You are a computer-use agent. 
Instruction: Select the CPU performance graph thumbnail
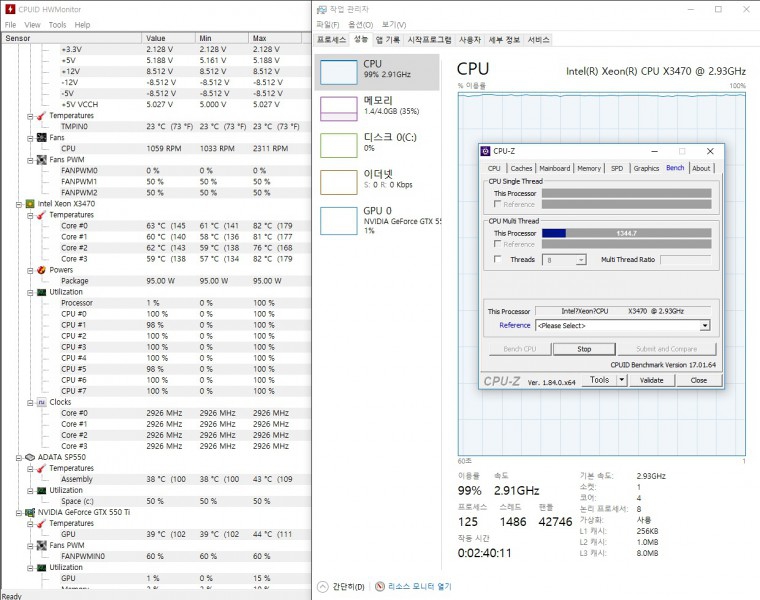coord(339,72)
